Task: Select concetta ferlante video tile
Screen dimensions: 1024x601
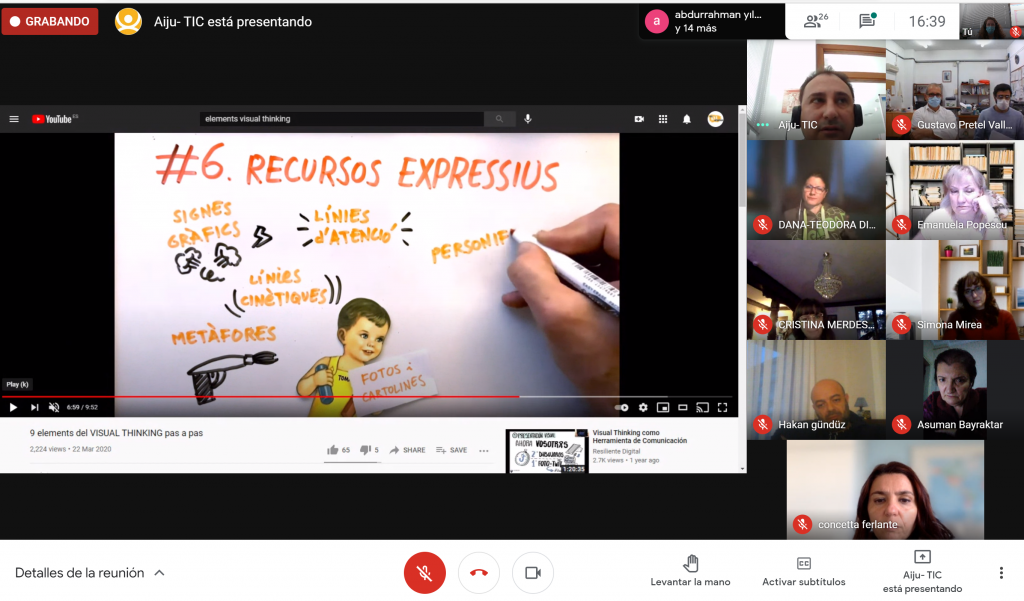Action: click(886, 489)
